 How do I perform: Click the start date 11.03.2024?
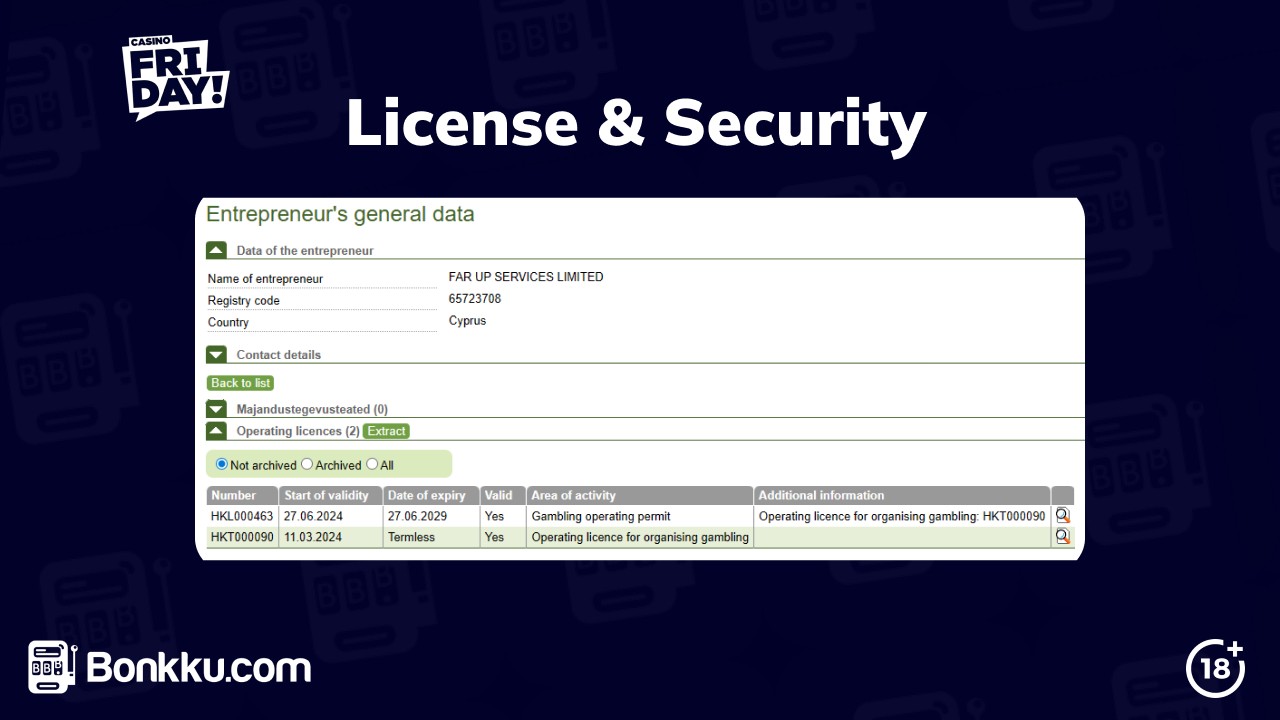[313, 537]
